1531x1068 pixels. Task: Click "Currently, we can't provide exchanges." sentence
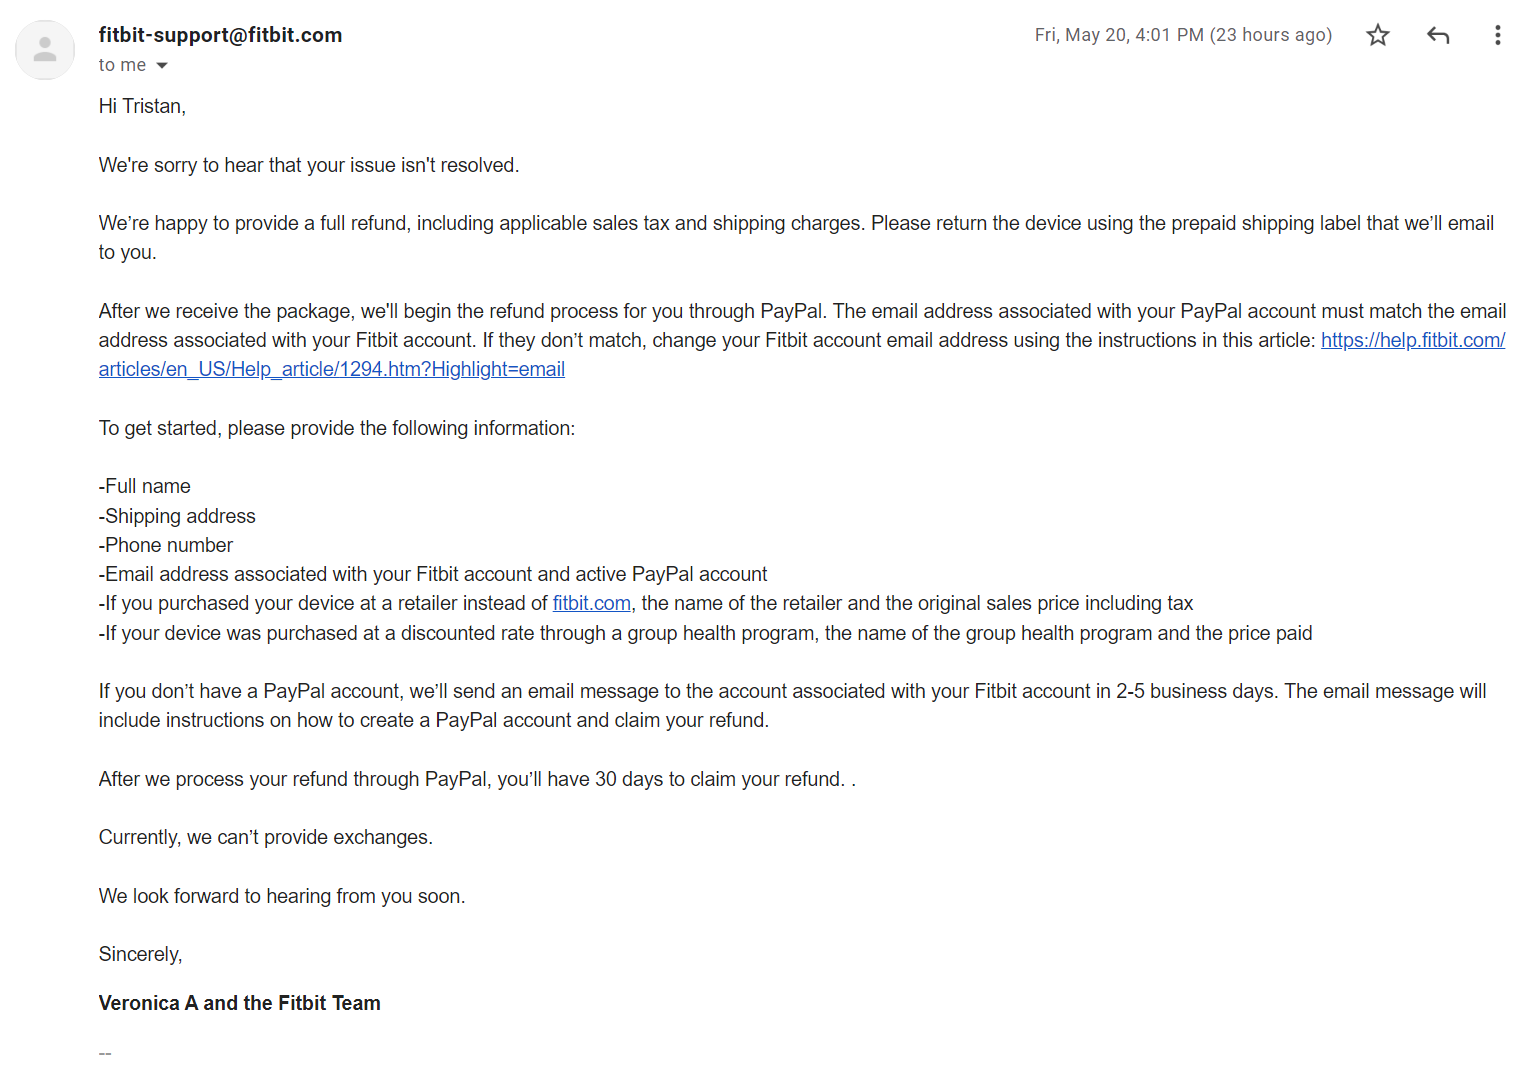pos(266,837)
